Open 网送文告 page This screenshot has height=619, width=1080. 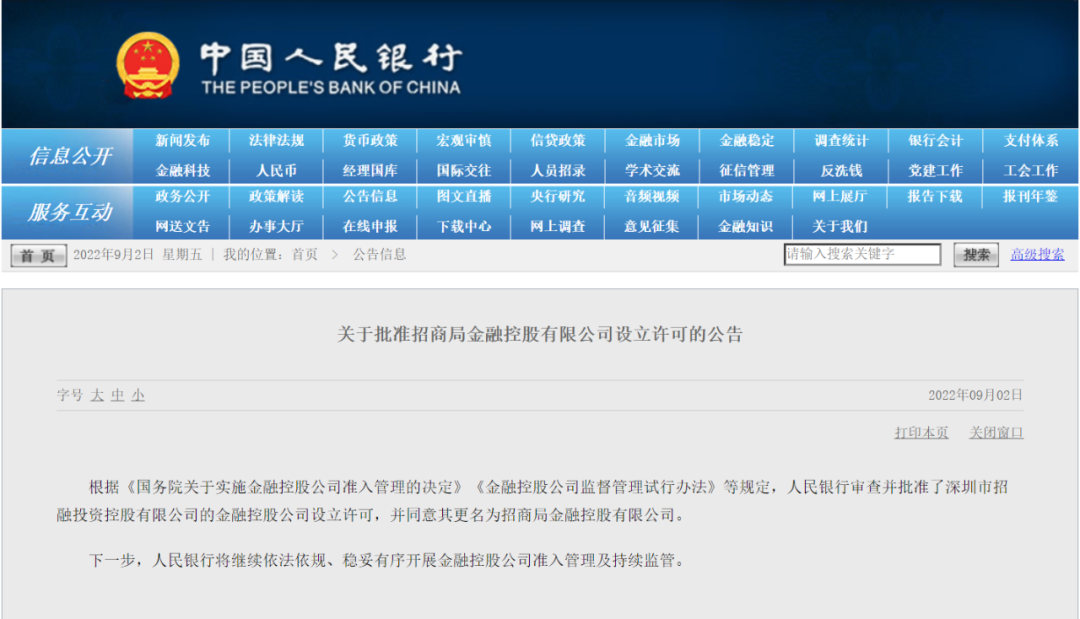point(183,226)
